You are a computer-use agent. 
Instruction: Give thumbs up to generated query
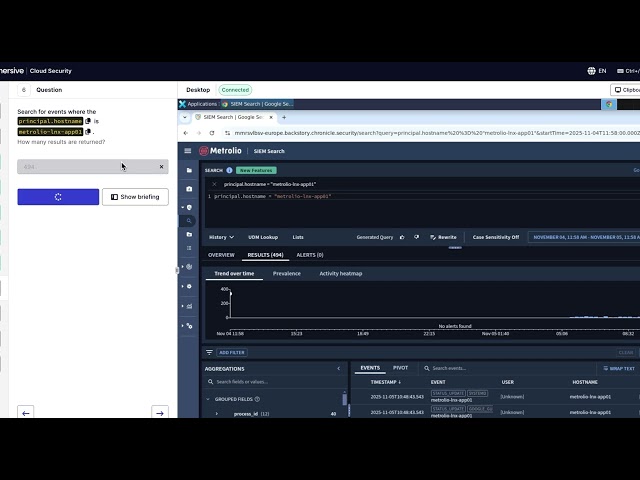[402, 237]
